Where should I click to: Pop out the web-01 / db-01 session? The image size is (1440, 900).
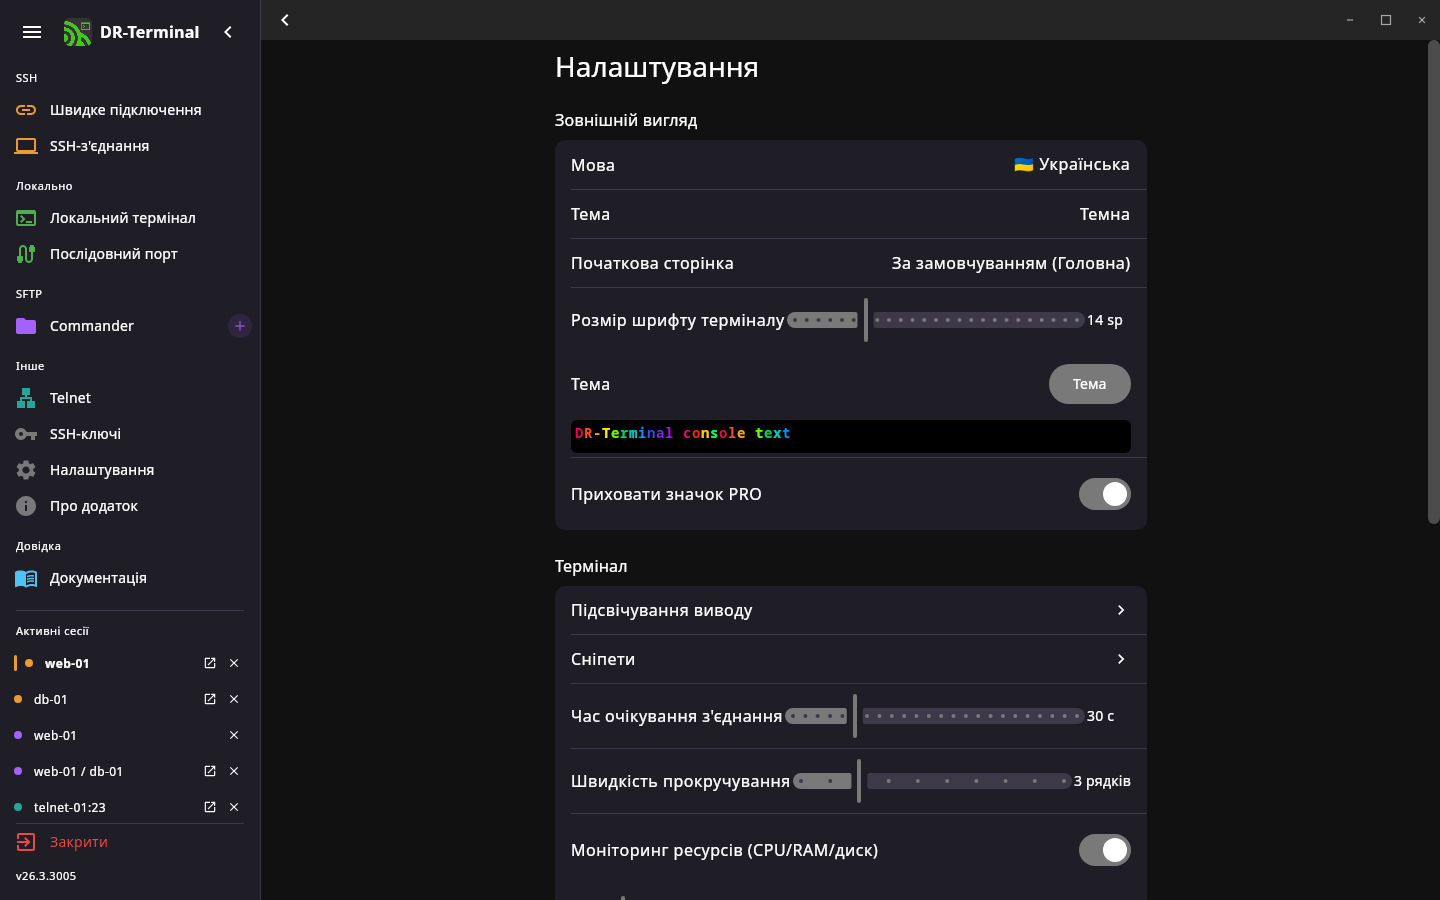point(210,771)
